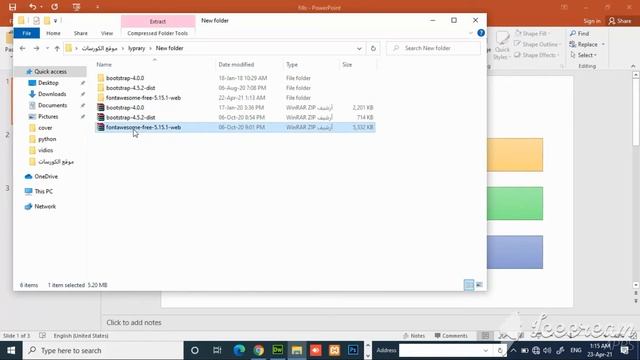Select Quick access in navigation pane
Viewport: 640px width, 360px height.
50,71
